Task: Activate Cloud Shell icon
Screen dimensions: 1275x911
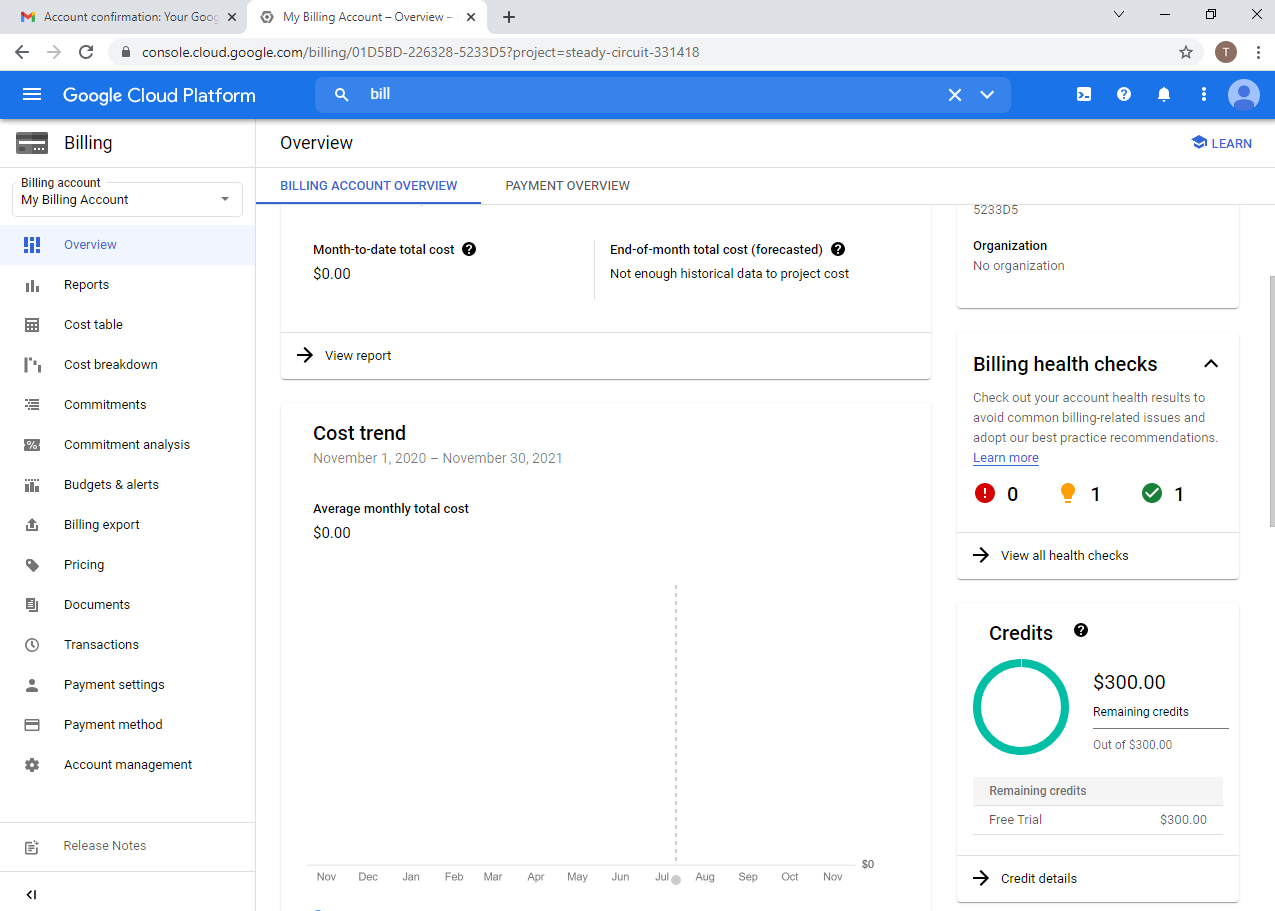Action: 1084,95
